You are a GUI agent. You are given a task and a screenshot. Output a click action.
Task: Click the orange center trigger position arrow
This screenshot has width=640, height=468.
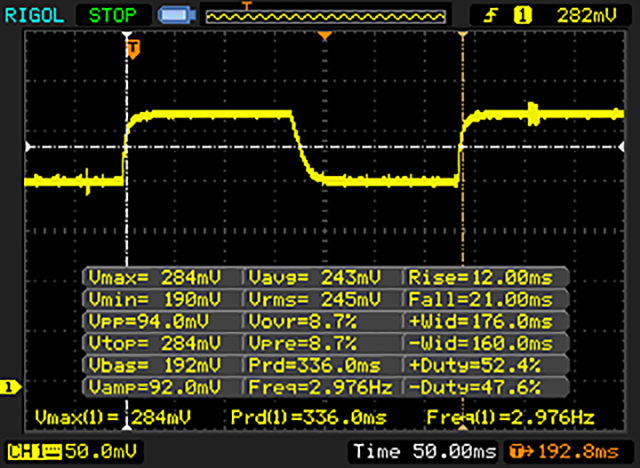323,37
